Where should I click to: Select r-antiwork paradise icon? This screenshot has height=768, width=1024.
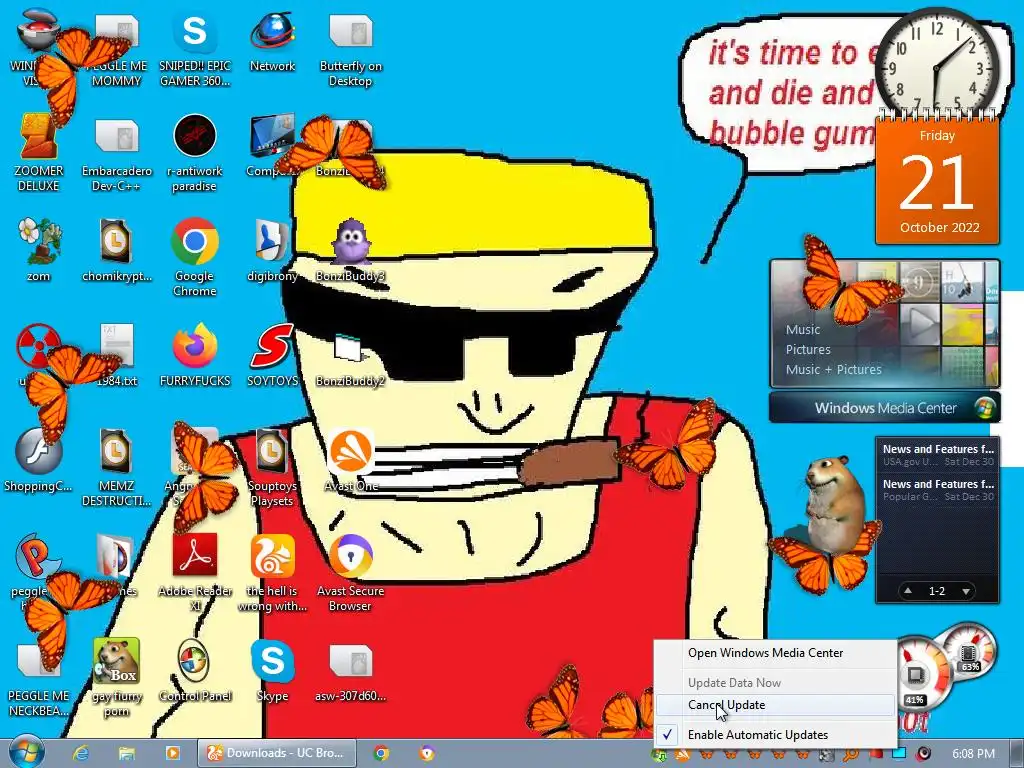(x=195, y=153)
